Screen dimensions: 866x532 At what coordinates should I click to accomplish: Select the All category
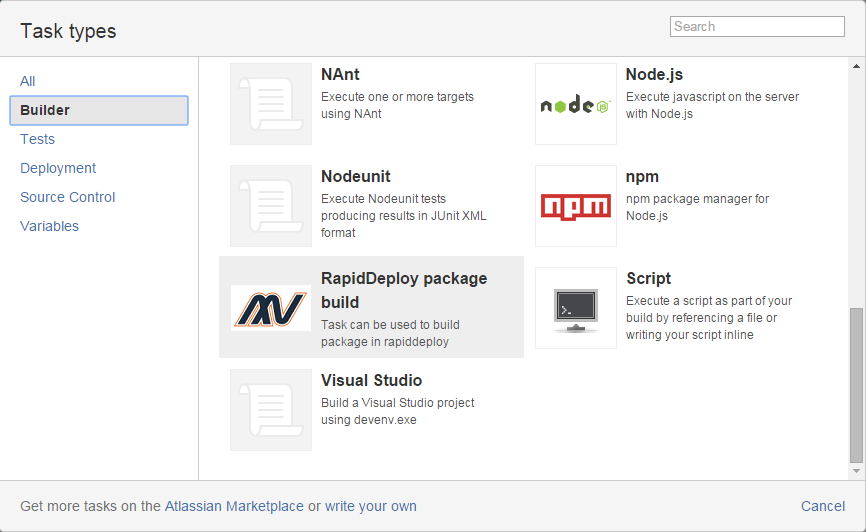pos(28,81)
